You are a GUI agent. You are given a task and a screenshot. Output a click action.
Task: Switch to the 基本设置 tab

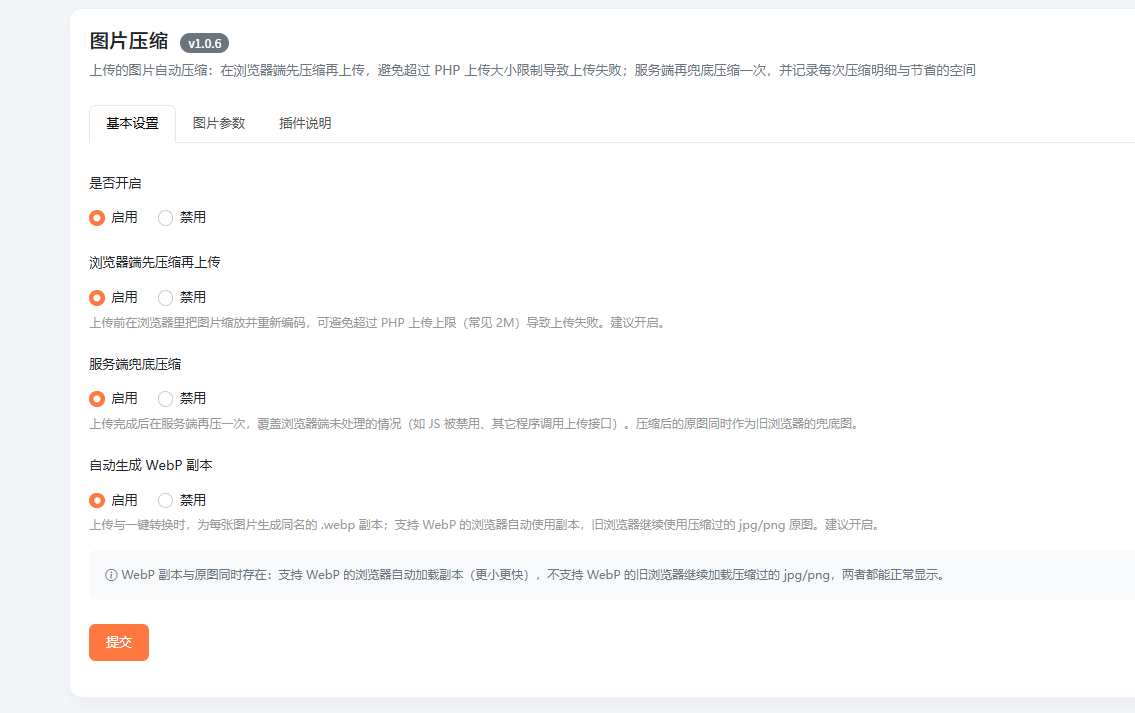tap(132, 124)
